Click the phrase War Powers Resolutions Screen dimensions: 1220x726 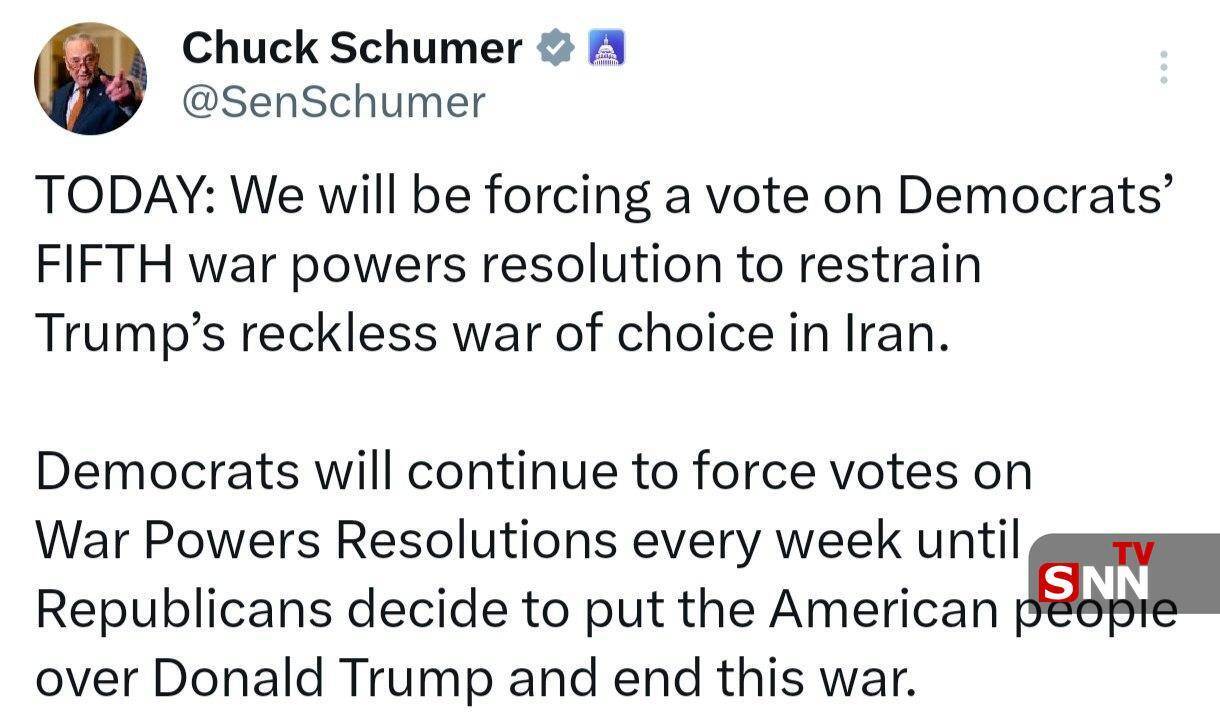[x=326, y=540]
